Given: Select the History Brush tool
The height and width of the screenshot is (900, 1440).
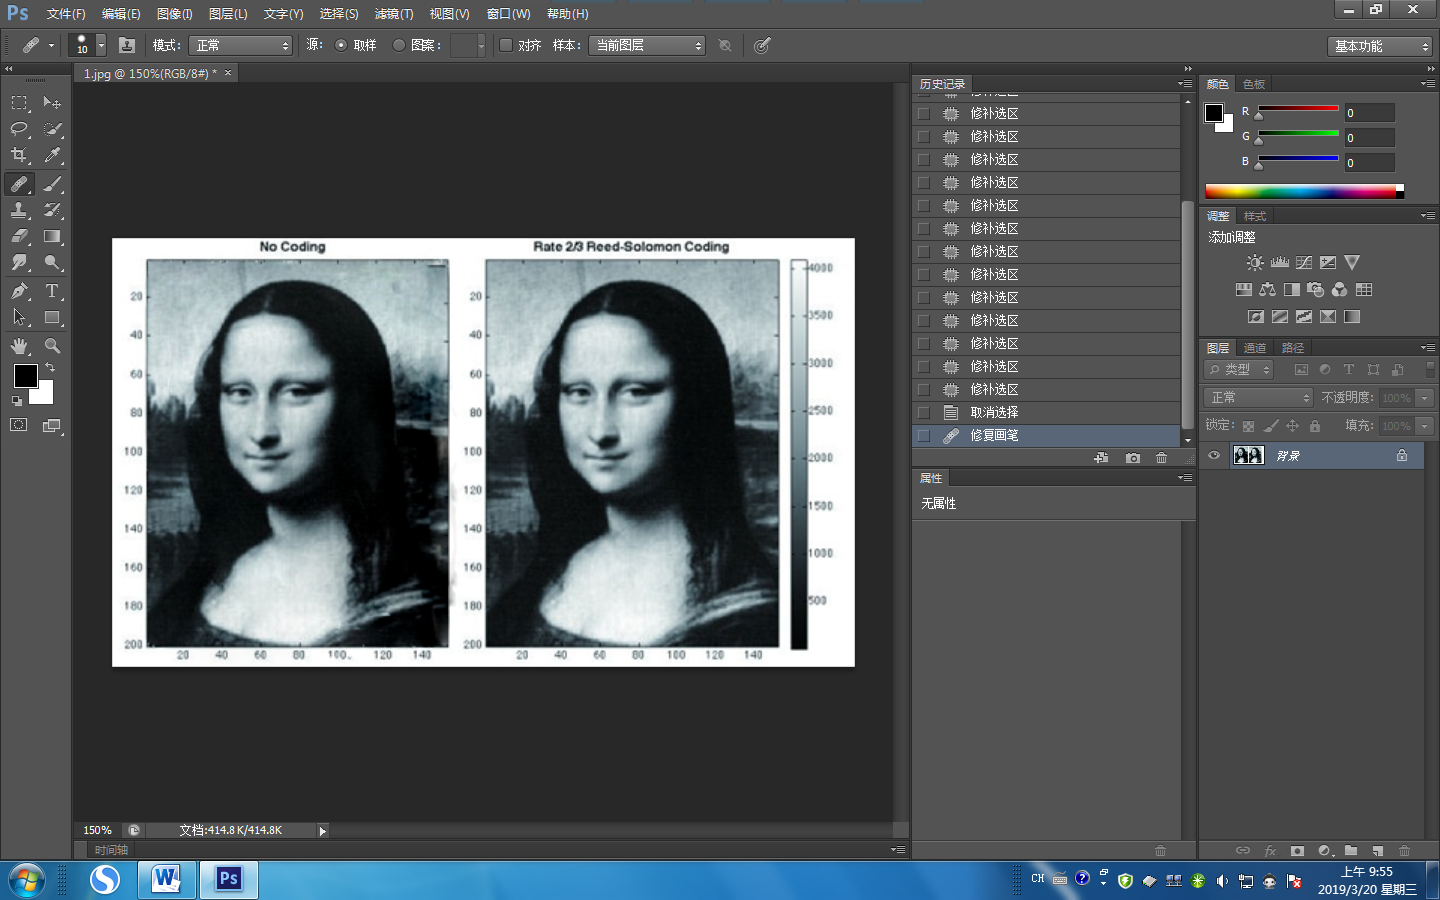Looking at the screenshot, I should tap(52, 210).
